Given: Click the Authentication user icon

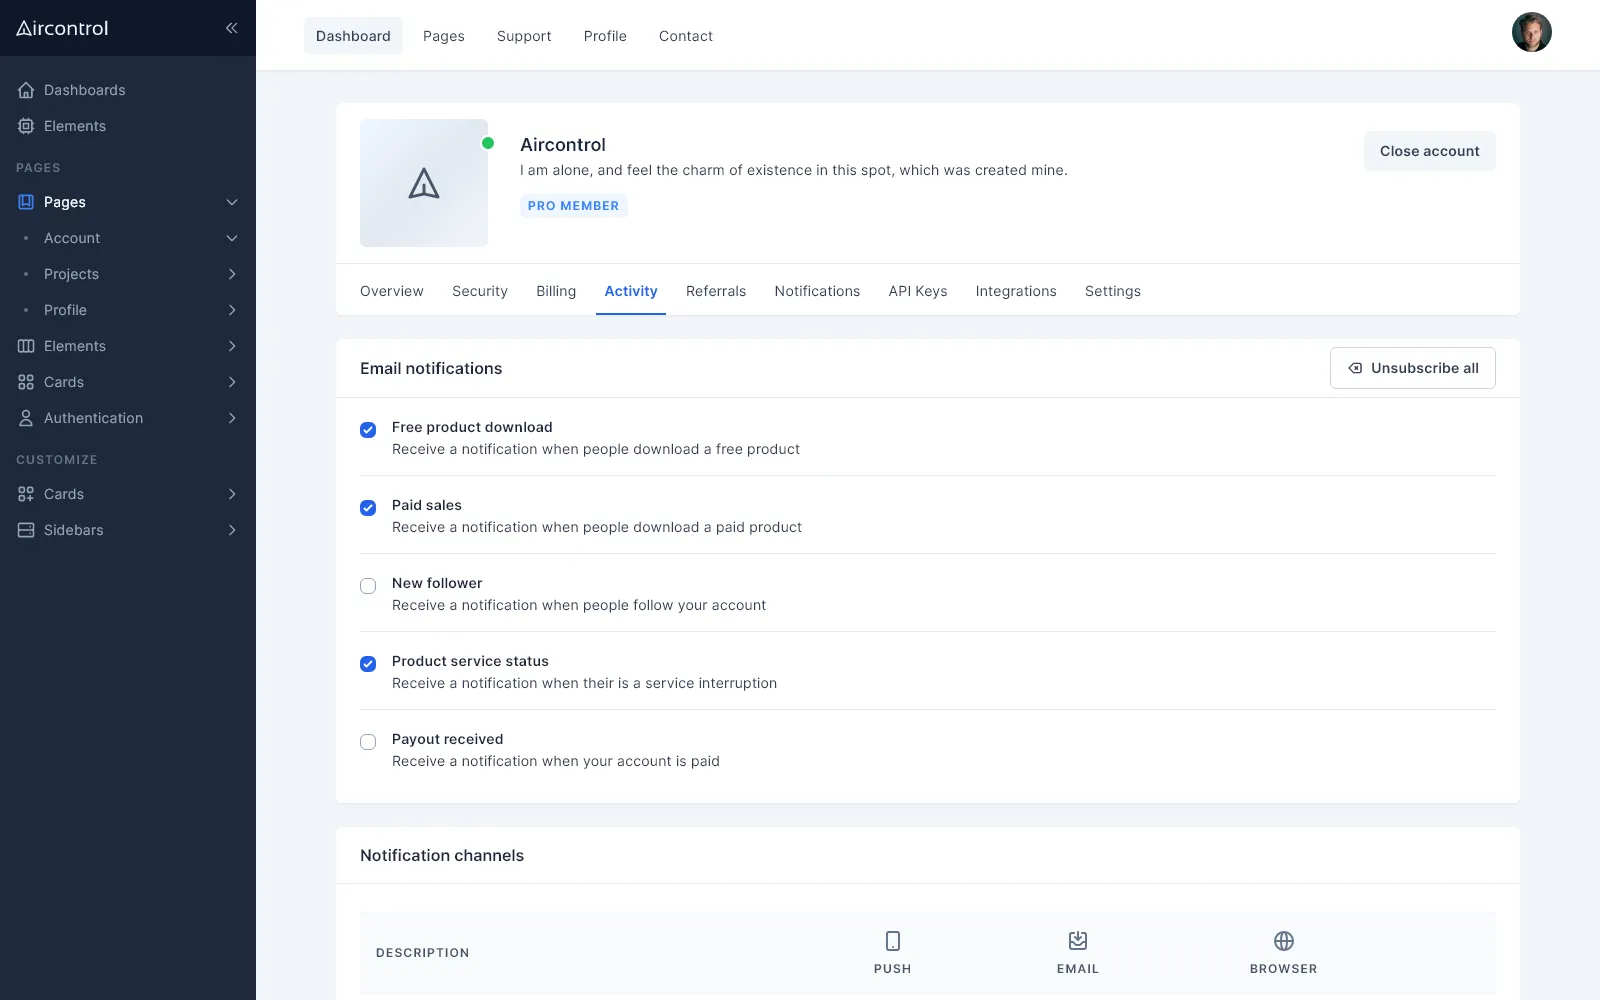Looking at the screenshot, I should (x=26, y=418).
